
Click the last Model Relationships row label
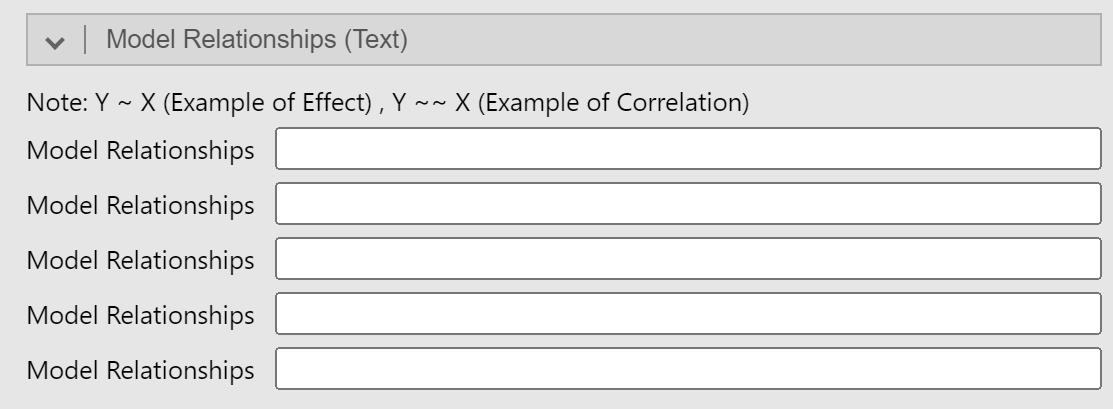[x=140, y=370]
